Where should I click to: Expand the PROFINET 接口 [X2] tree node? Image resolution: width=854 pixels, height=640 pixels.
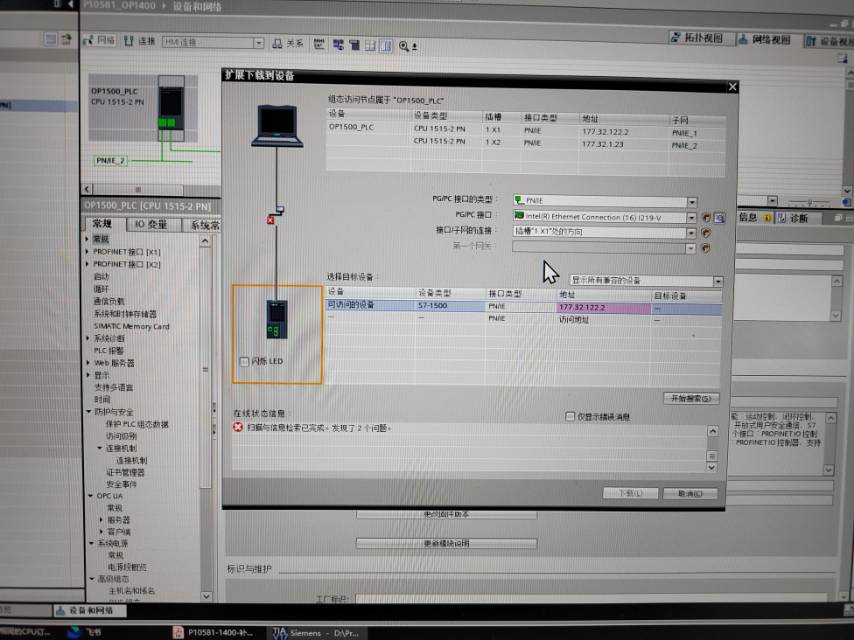tap(87, 264)
